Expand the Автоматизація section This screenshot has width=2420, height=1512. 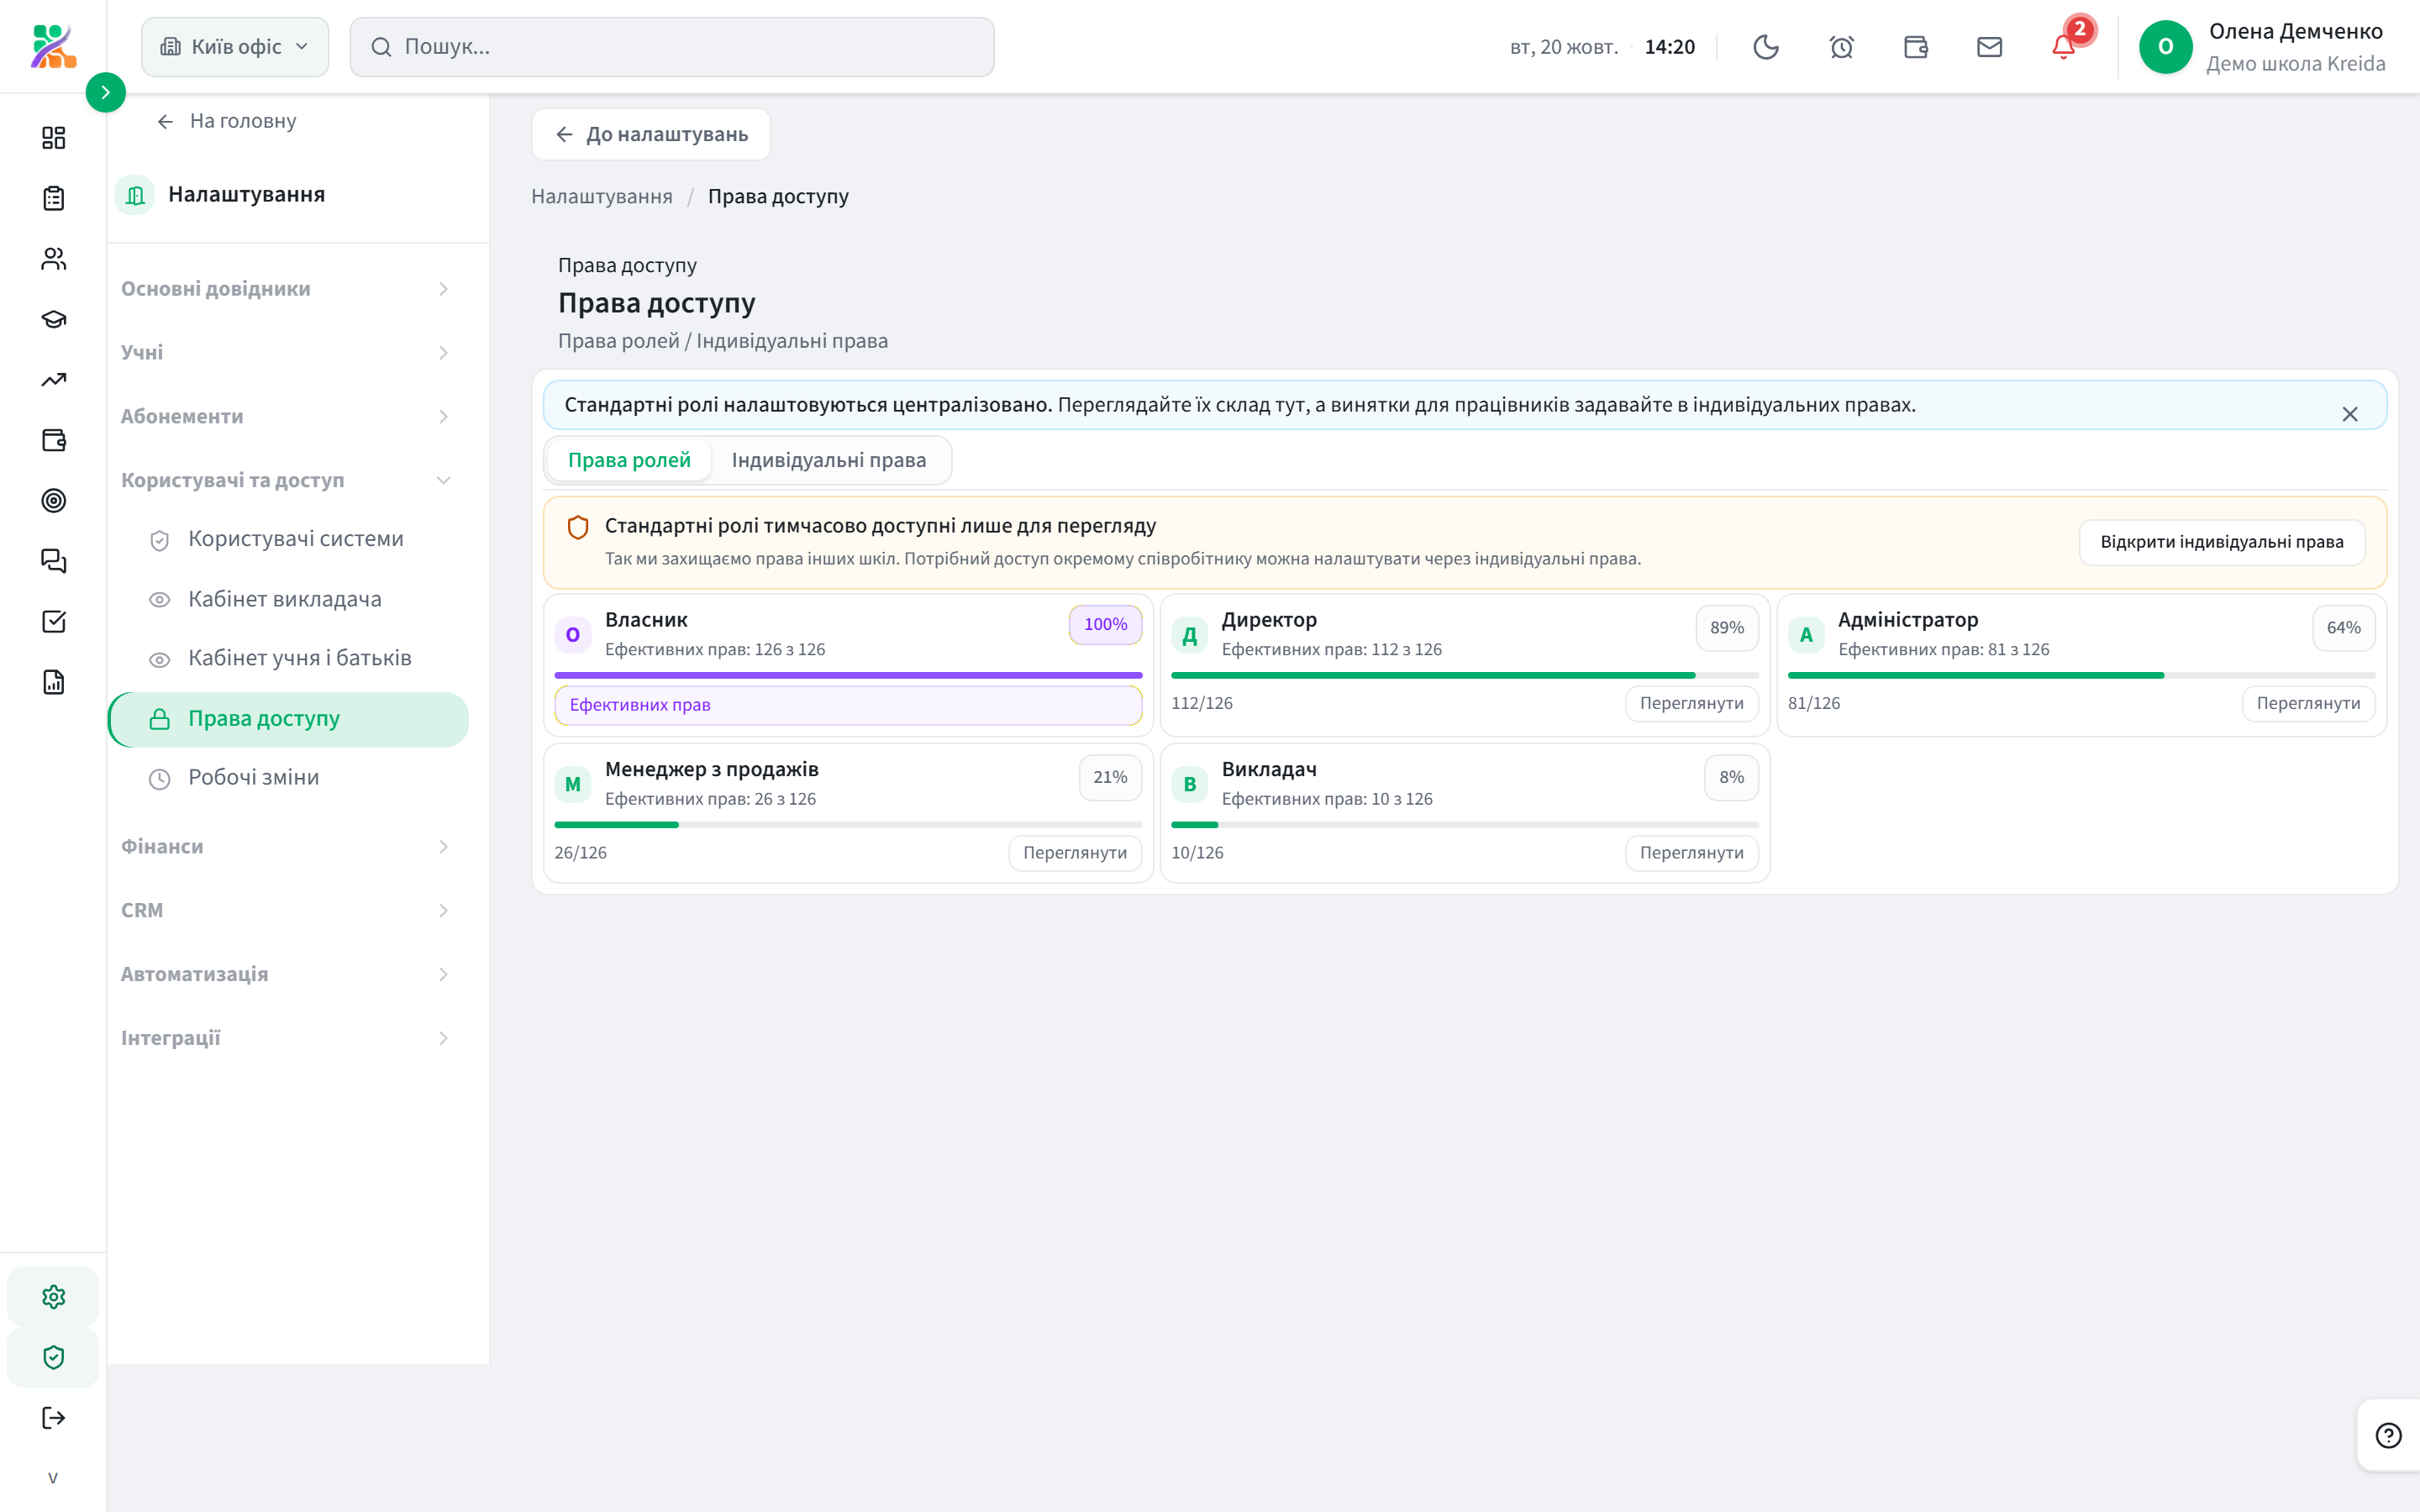pyautogui.click(x=286, y=975)
